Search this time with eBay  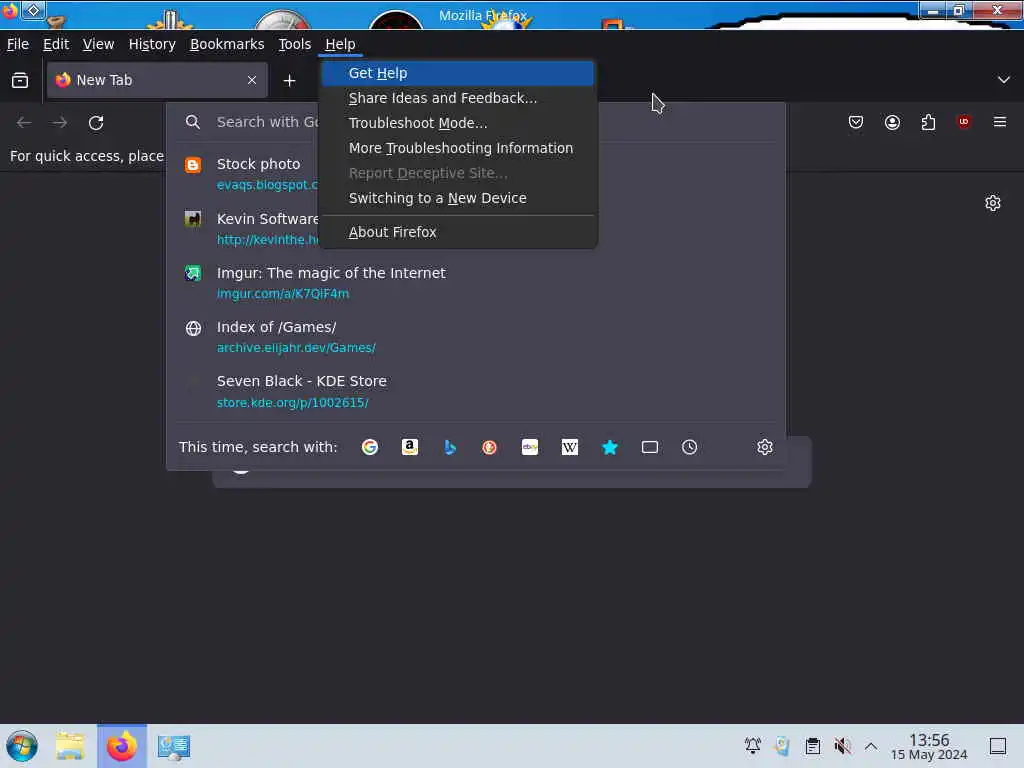[530, 447]
